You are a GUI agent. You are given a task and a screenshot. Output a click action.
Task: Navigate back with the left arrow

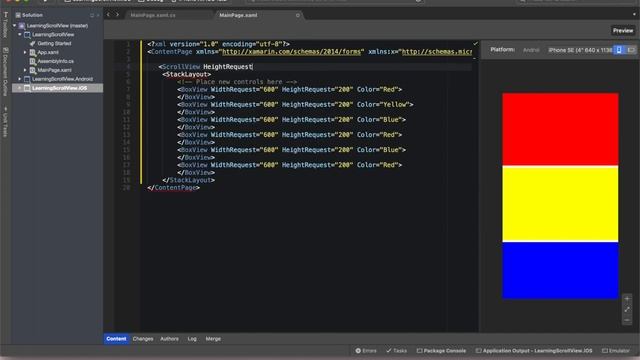(108, 15)
